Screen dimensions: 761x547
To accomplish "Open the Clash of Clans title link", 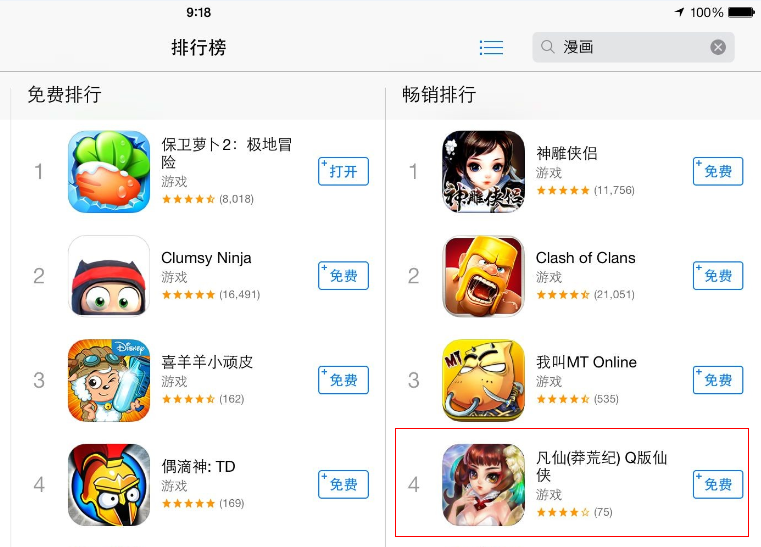I will (x=585, y=258).
